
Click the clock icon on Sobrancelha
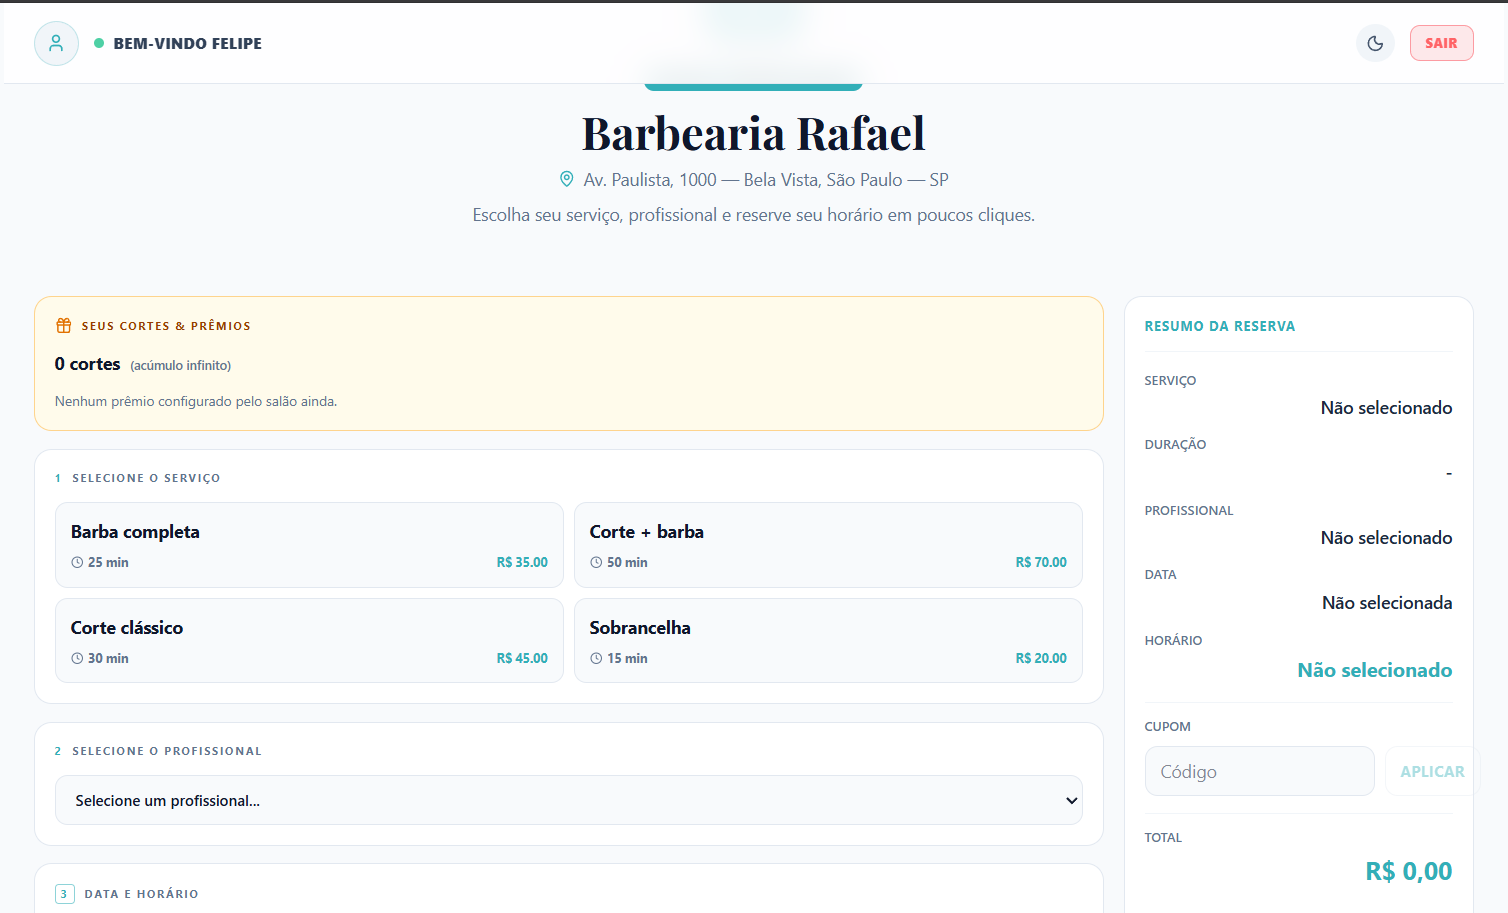pyautogui.click(x=596, y=659)
